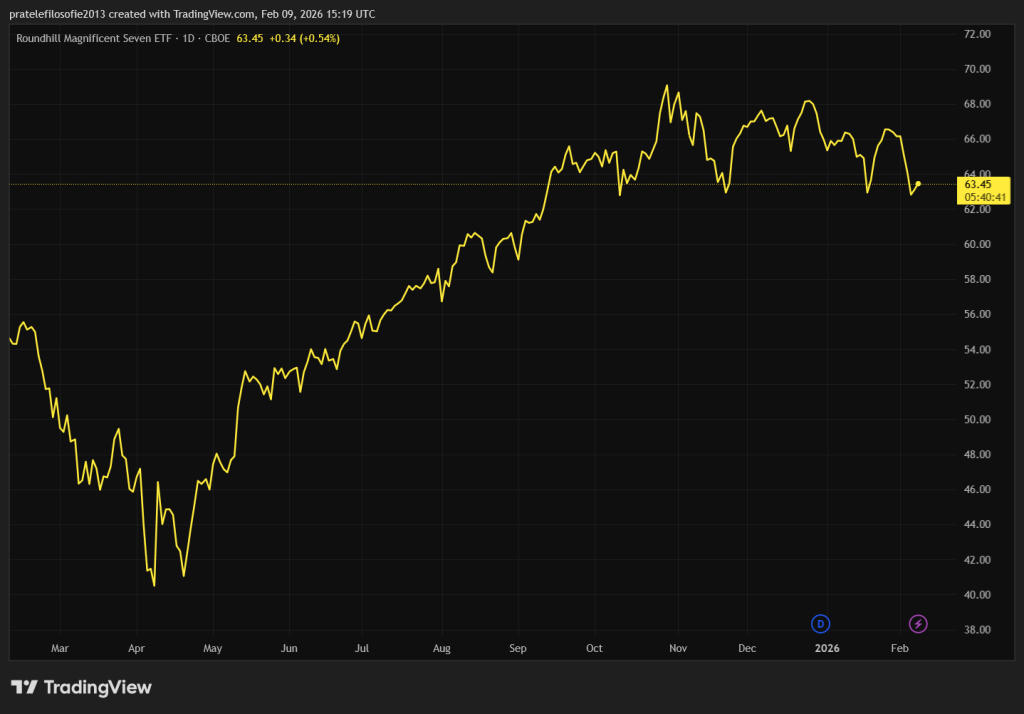Click the last price dot on line
Image resolution: width=1024 pixels, height=714 pixels.
pyautogui.click(x=918, y=184)
